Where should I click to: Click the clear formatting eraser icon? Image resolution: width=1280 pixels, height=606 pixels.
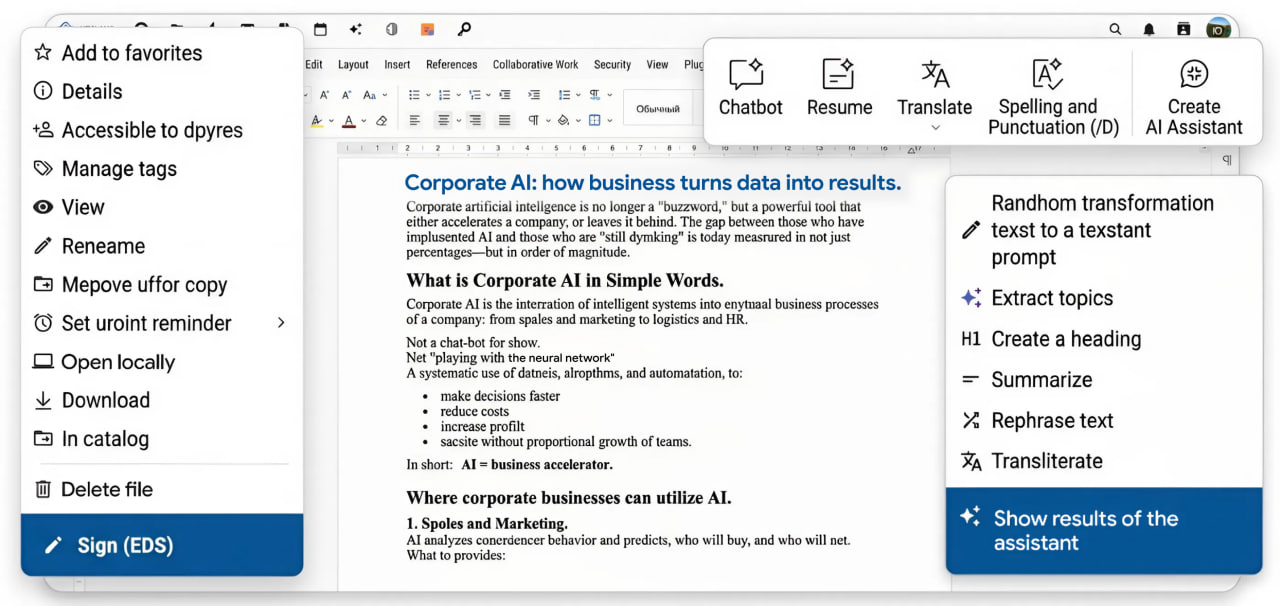[x=381, y=121]
